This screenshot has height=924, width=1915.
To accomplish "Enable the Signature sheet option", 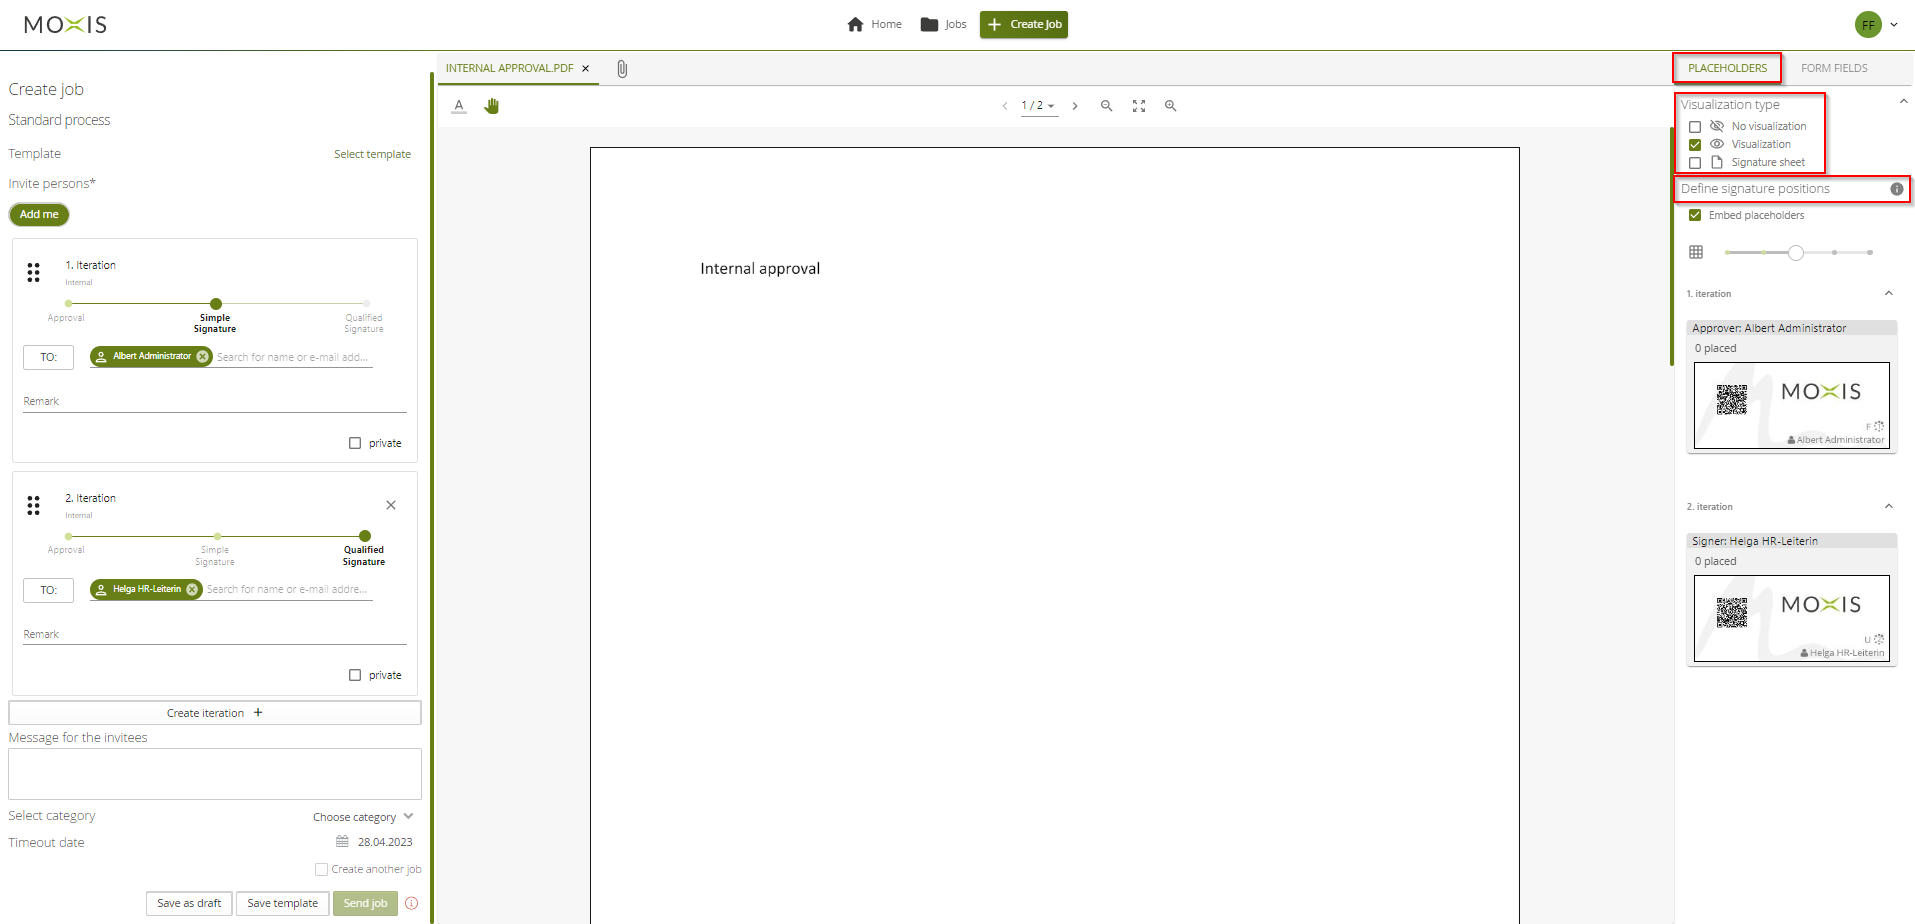I will [1695, 163].
